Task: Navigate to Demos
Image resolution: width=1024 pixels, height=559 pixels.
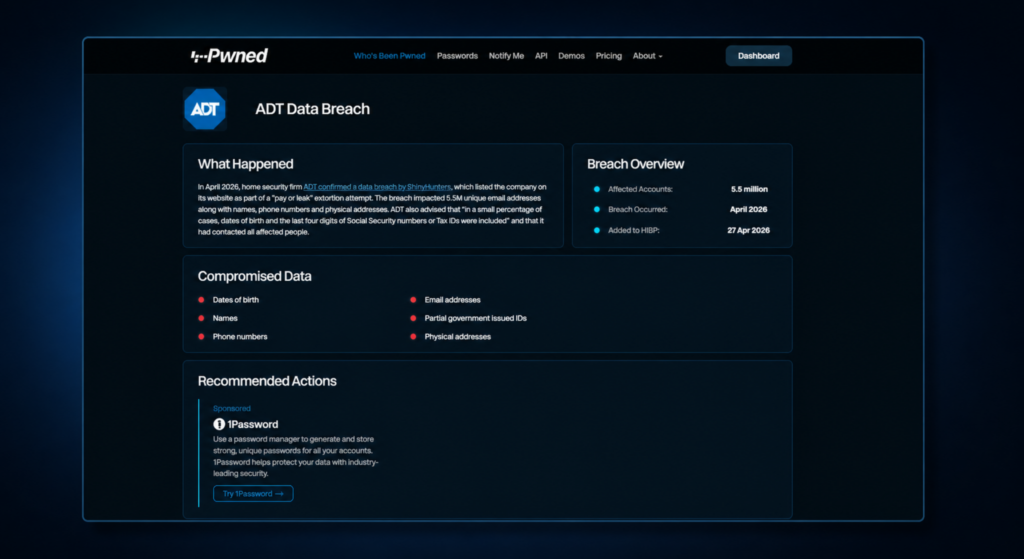Action: click(571, 56)
